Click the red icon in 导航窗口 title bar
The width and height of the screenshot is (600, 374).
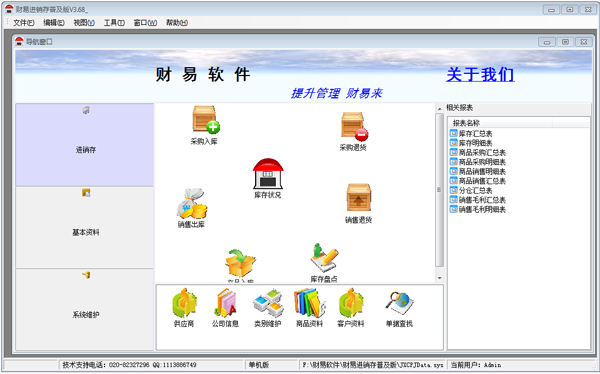tap(19, 41)
